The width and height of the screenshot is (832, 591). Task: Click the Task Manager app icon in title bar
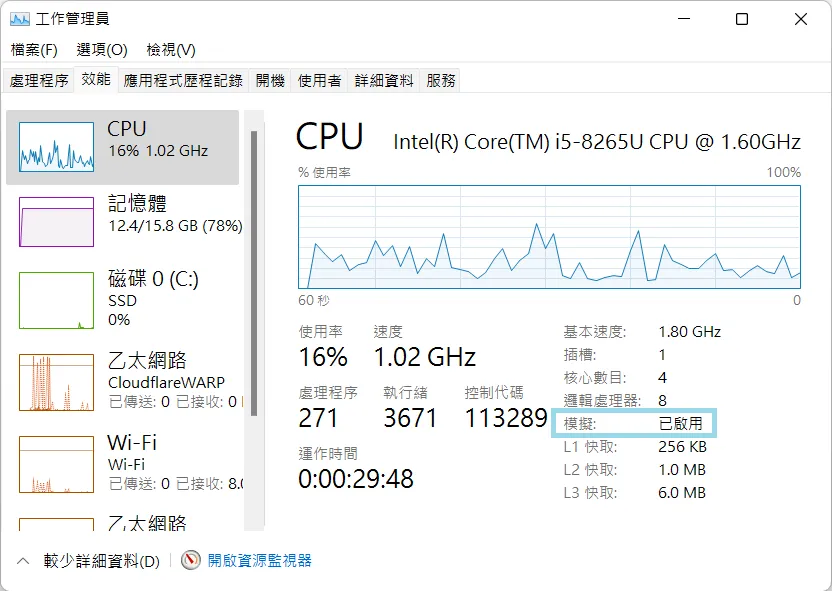[20, 20]
